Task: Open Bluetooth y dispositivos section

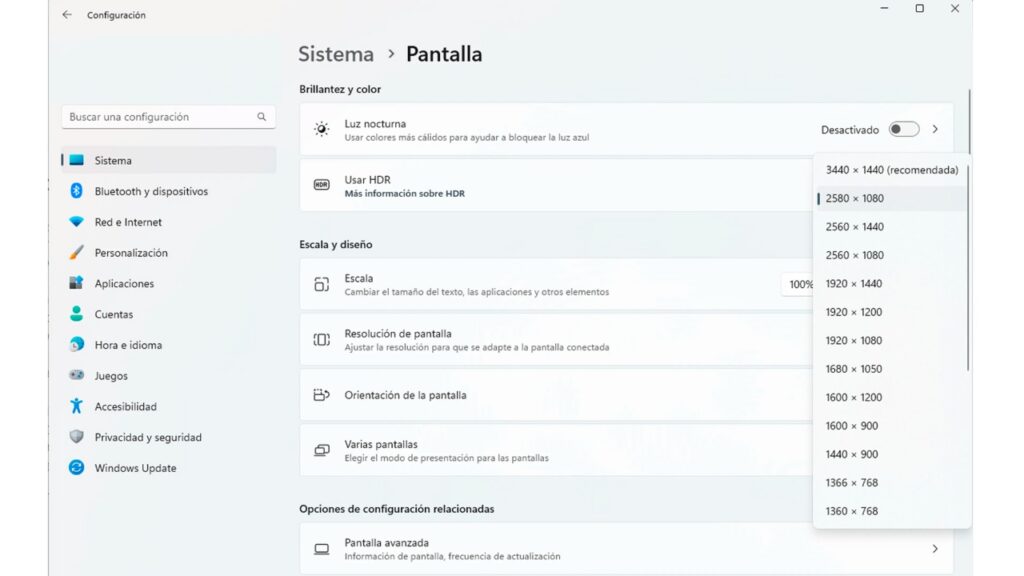Action: (x=150, y=191)
